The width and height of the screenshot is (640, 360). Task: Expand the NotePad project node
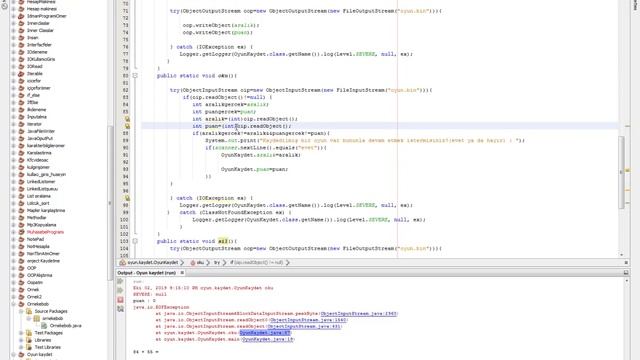click(13, 239)
